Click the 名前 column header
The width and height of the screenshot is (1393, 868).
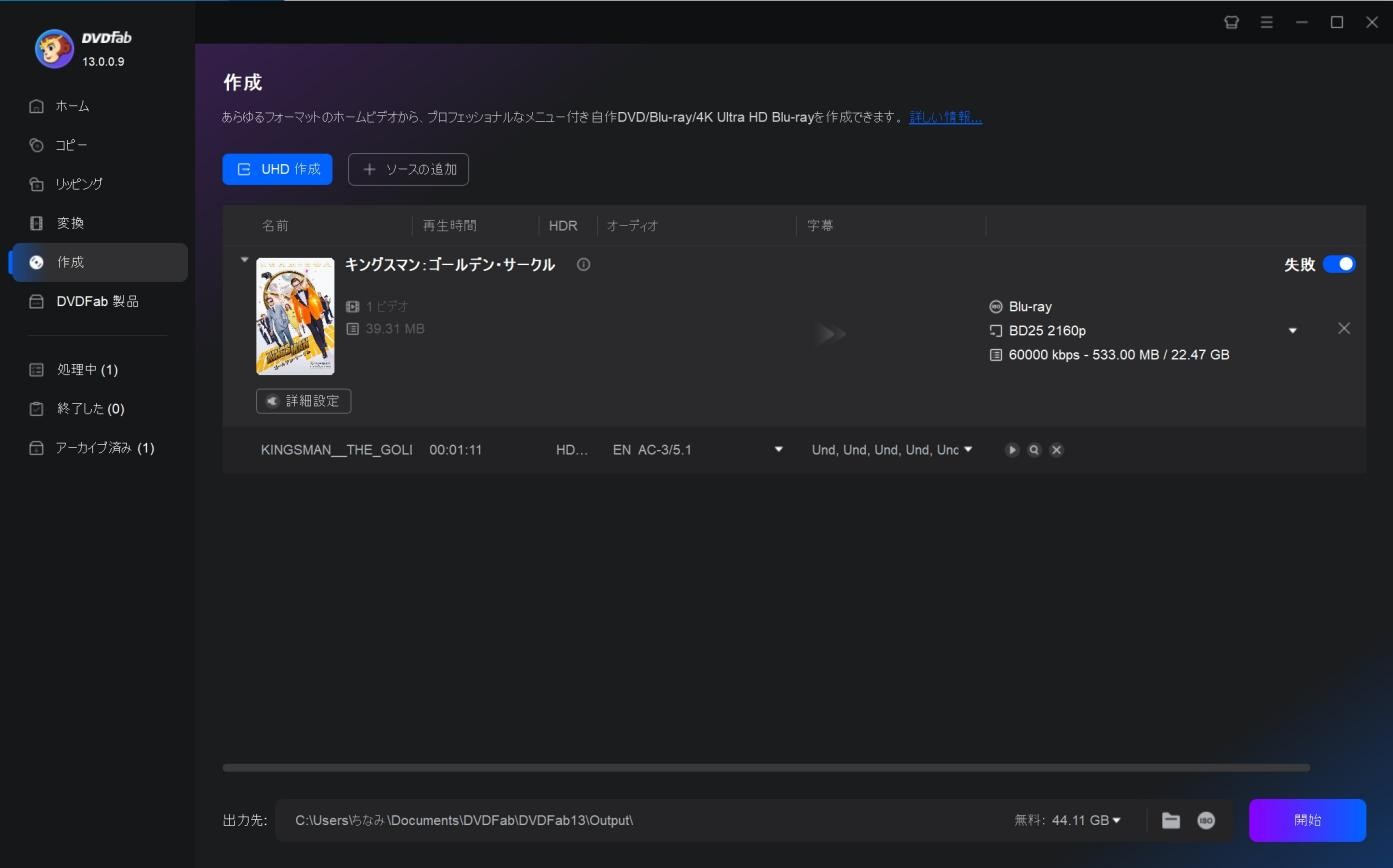[275, 226]
